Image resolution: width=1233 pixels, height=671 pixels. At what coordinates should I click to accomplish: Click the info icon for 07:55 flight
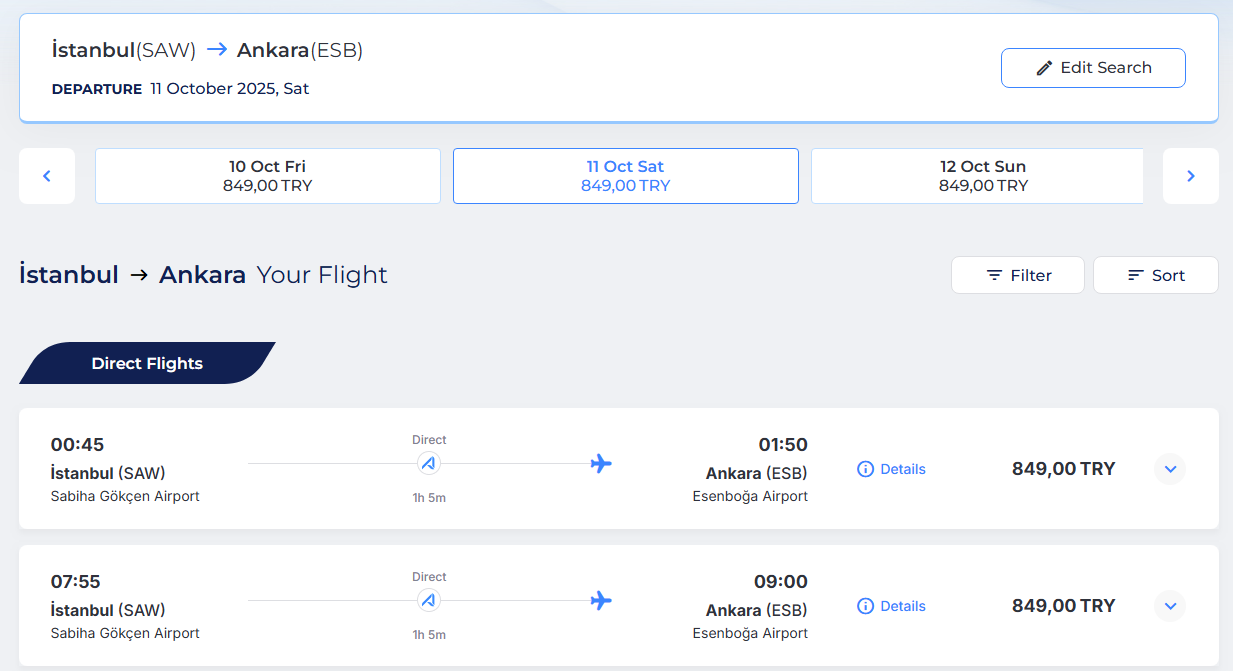pos(866,606)
